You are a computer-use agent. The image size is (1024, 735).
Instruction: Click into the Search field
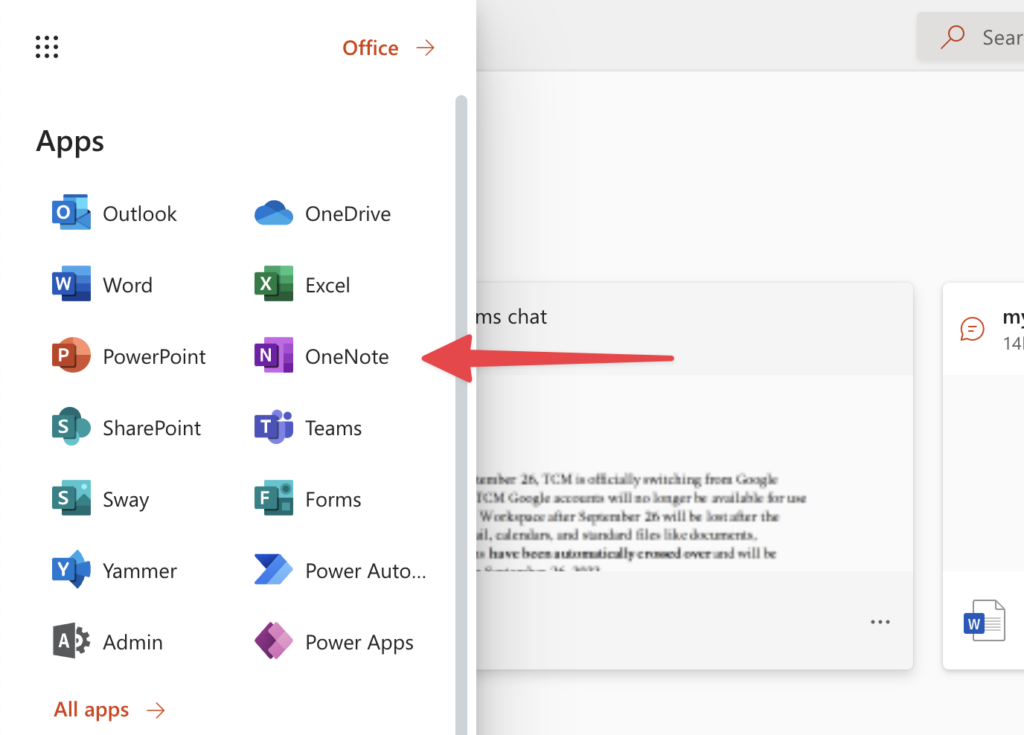coord(970,37)
